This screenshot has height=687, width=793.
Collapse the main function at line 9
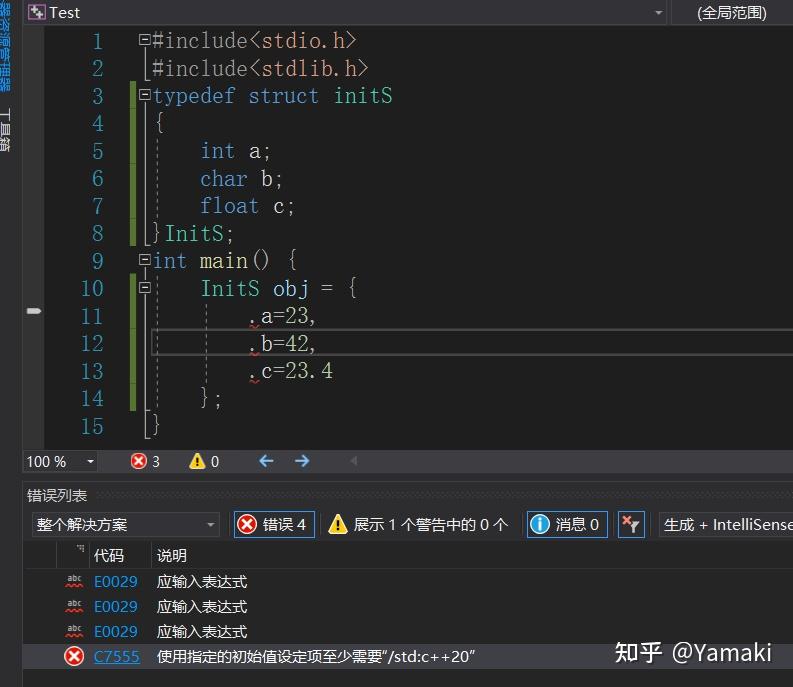(145, 260)
